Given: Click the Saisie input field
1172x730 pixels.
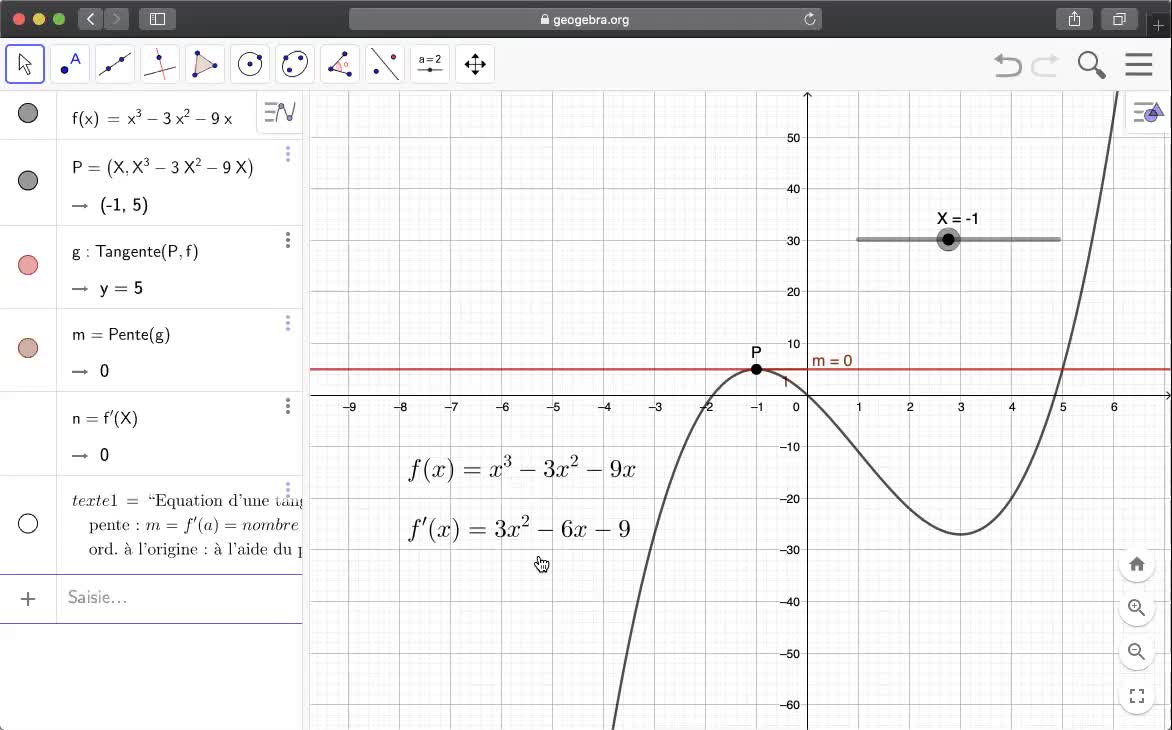Looking at the screenshot, I should pyautogui.click(x=180, y=598).
